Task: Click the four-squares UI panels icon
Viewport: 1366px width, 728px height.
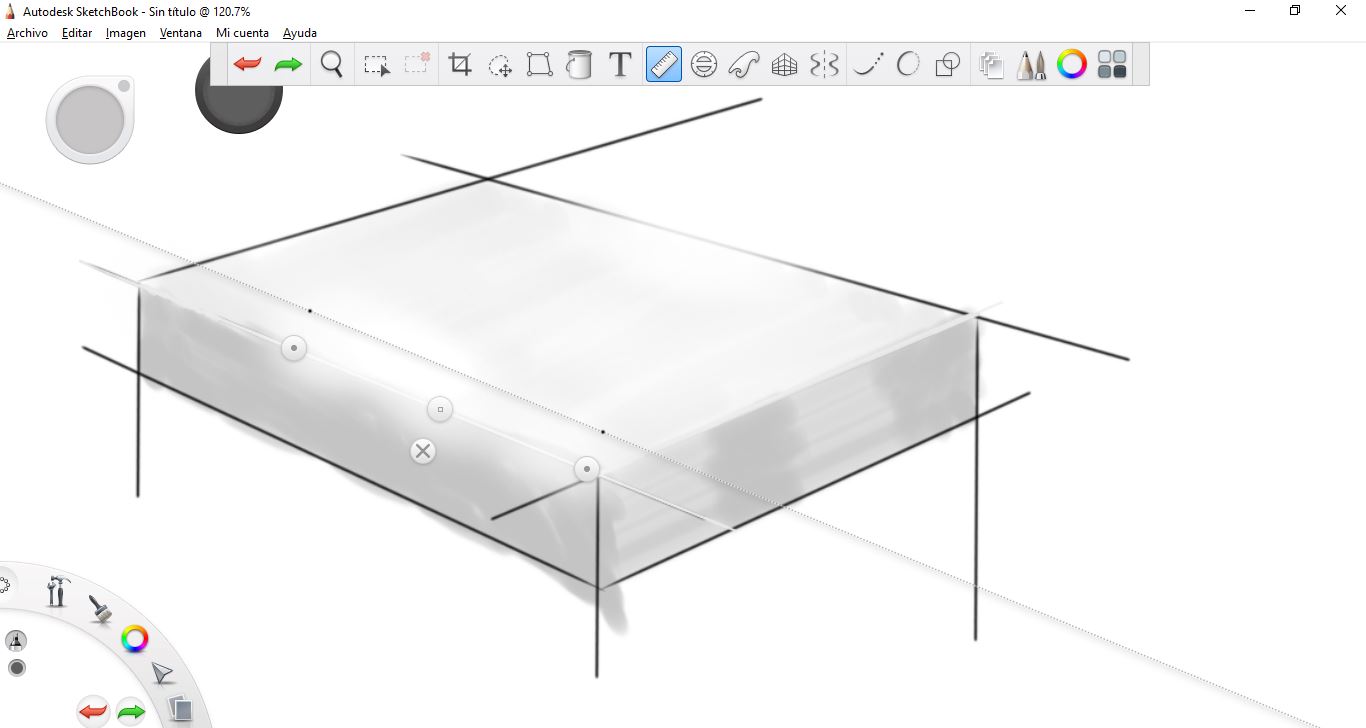Action: 1112,65
